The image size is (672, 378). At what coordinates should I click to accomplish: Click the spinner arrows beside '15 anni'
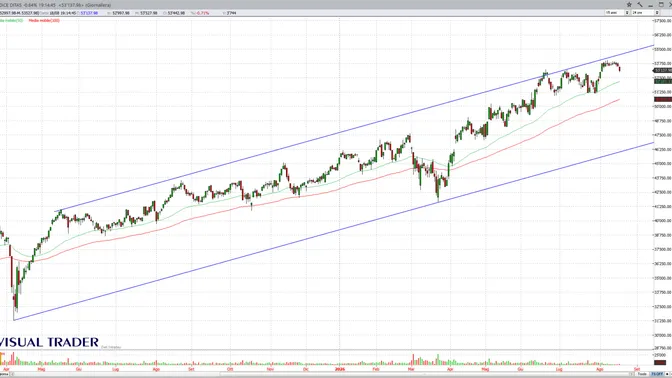pyautogui.click(x=627, y=13)
